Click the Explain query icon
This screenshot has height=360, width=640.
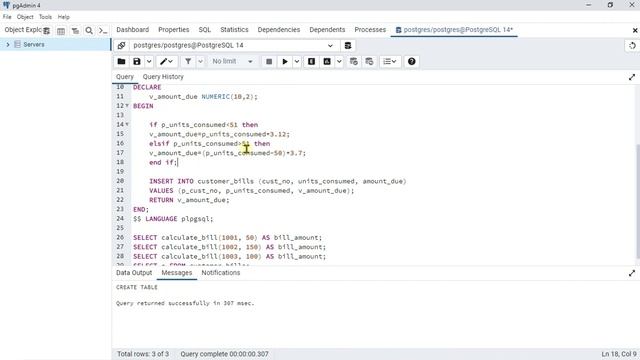(x=311, y=61)
